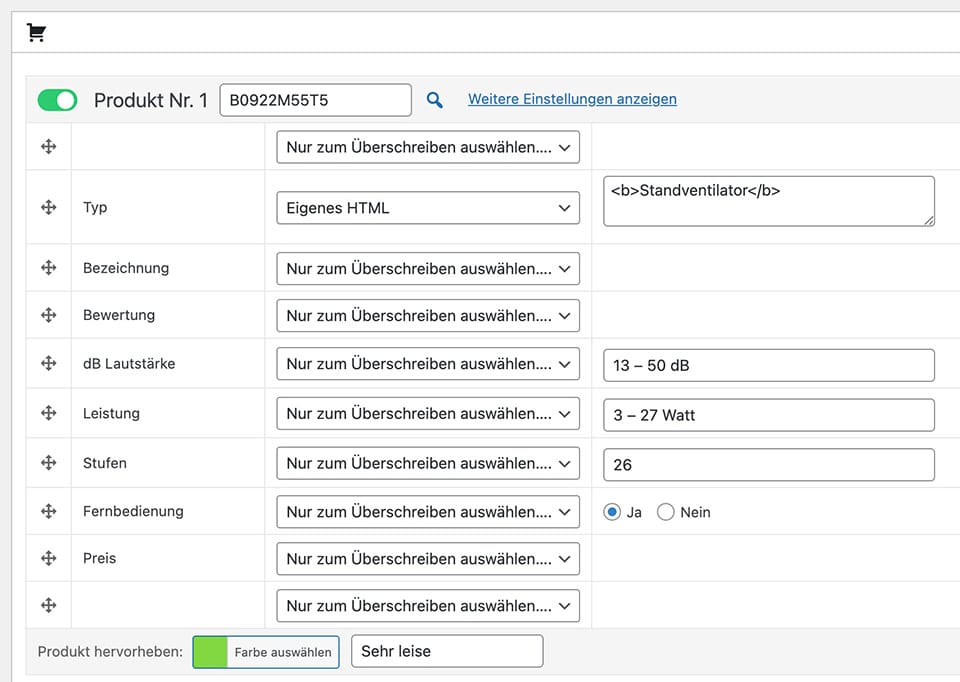Click the magnifier search icon beside ASIN field
960x682 pixels.
click(435, 100)
